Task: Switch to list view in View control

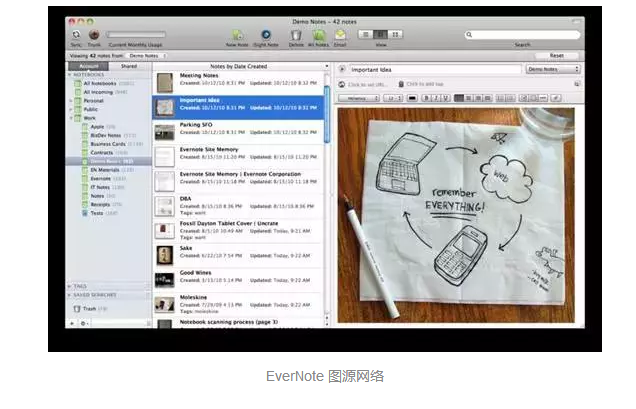Action: coord(366,34)
